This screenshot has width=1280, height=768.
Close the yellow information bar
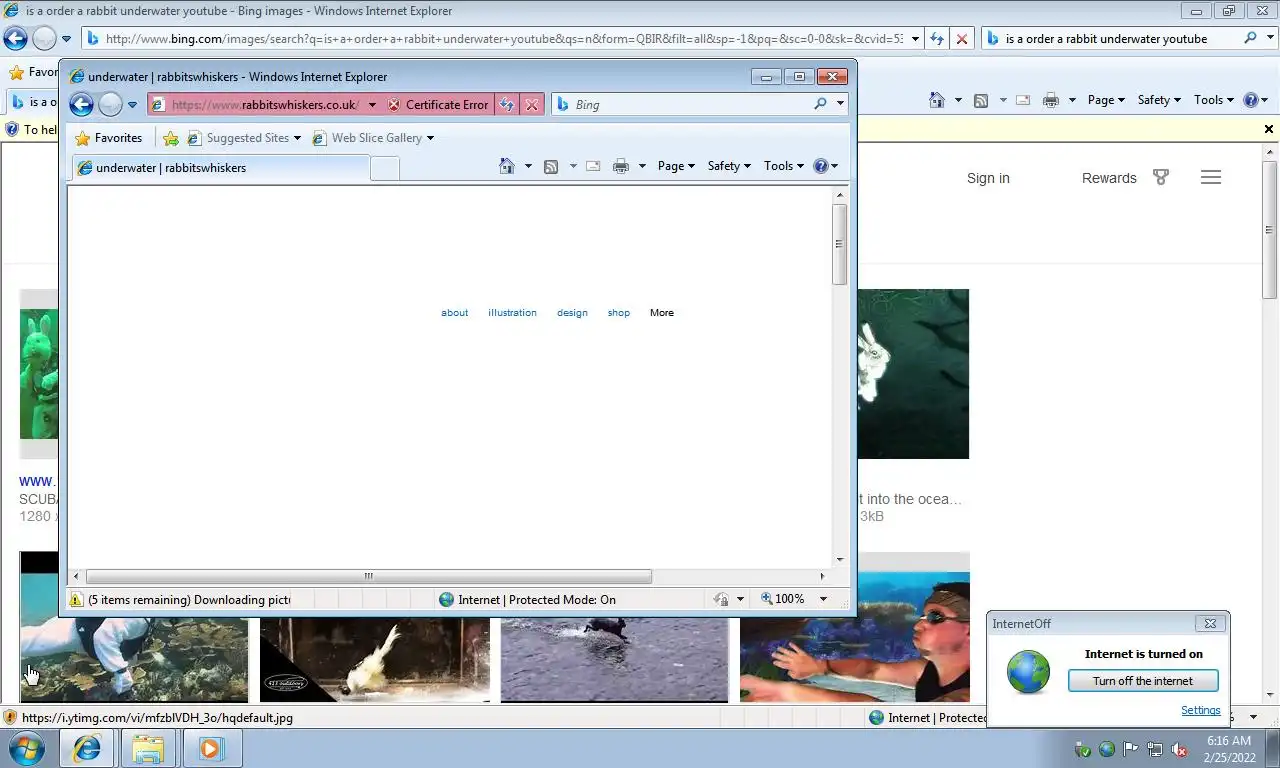pos(1269,129)
